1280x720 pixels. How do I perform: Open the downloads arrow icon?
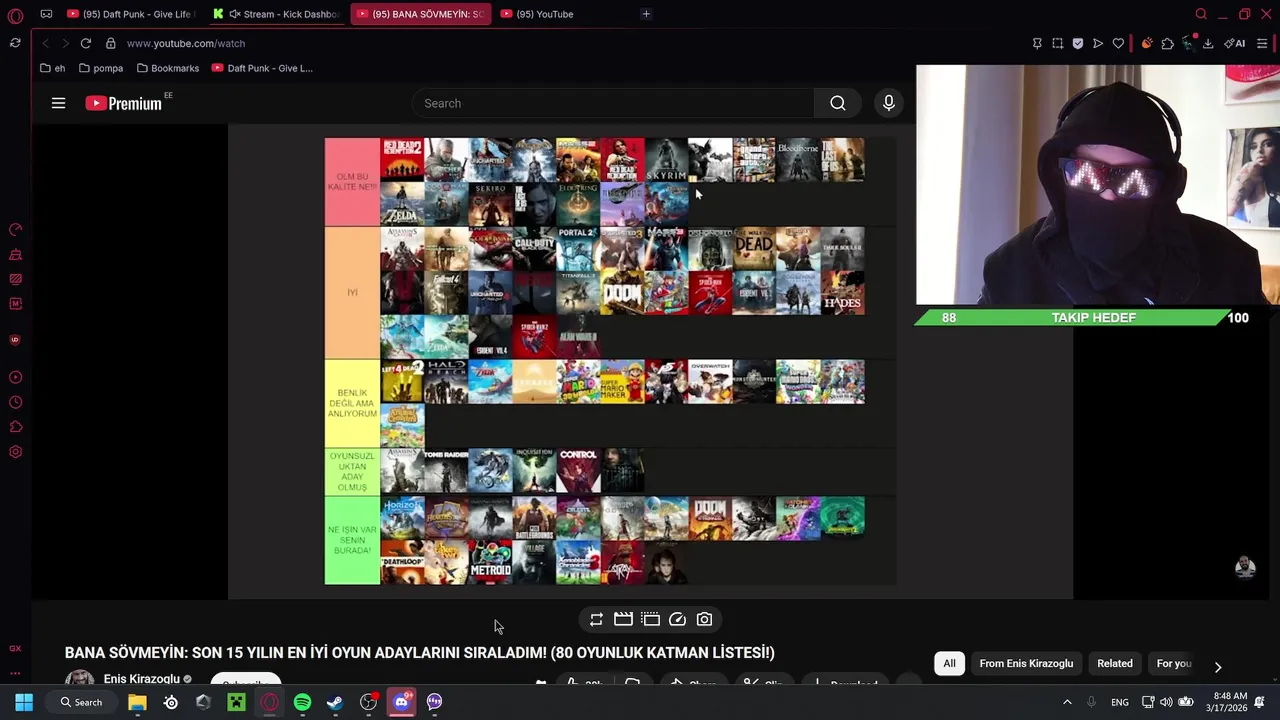click(1208, 43)
